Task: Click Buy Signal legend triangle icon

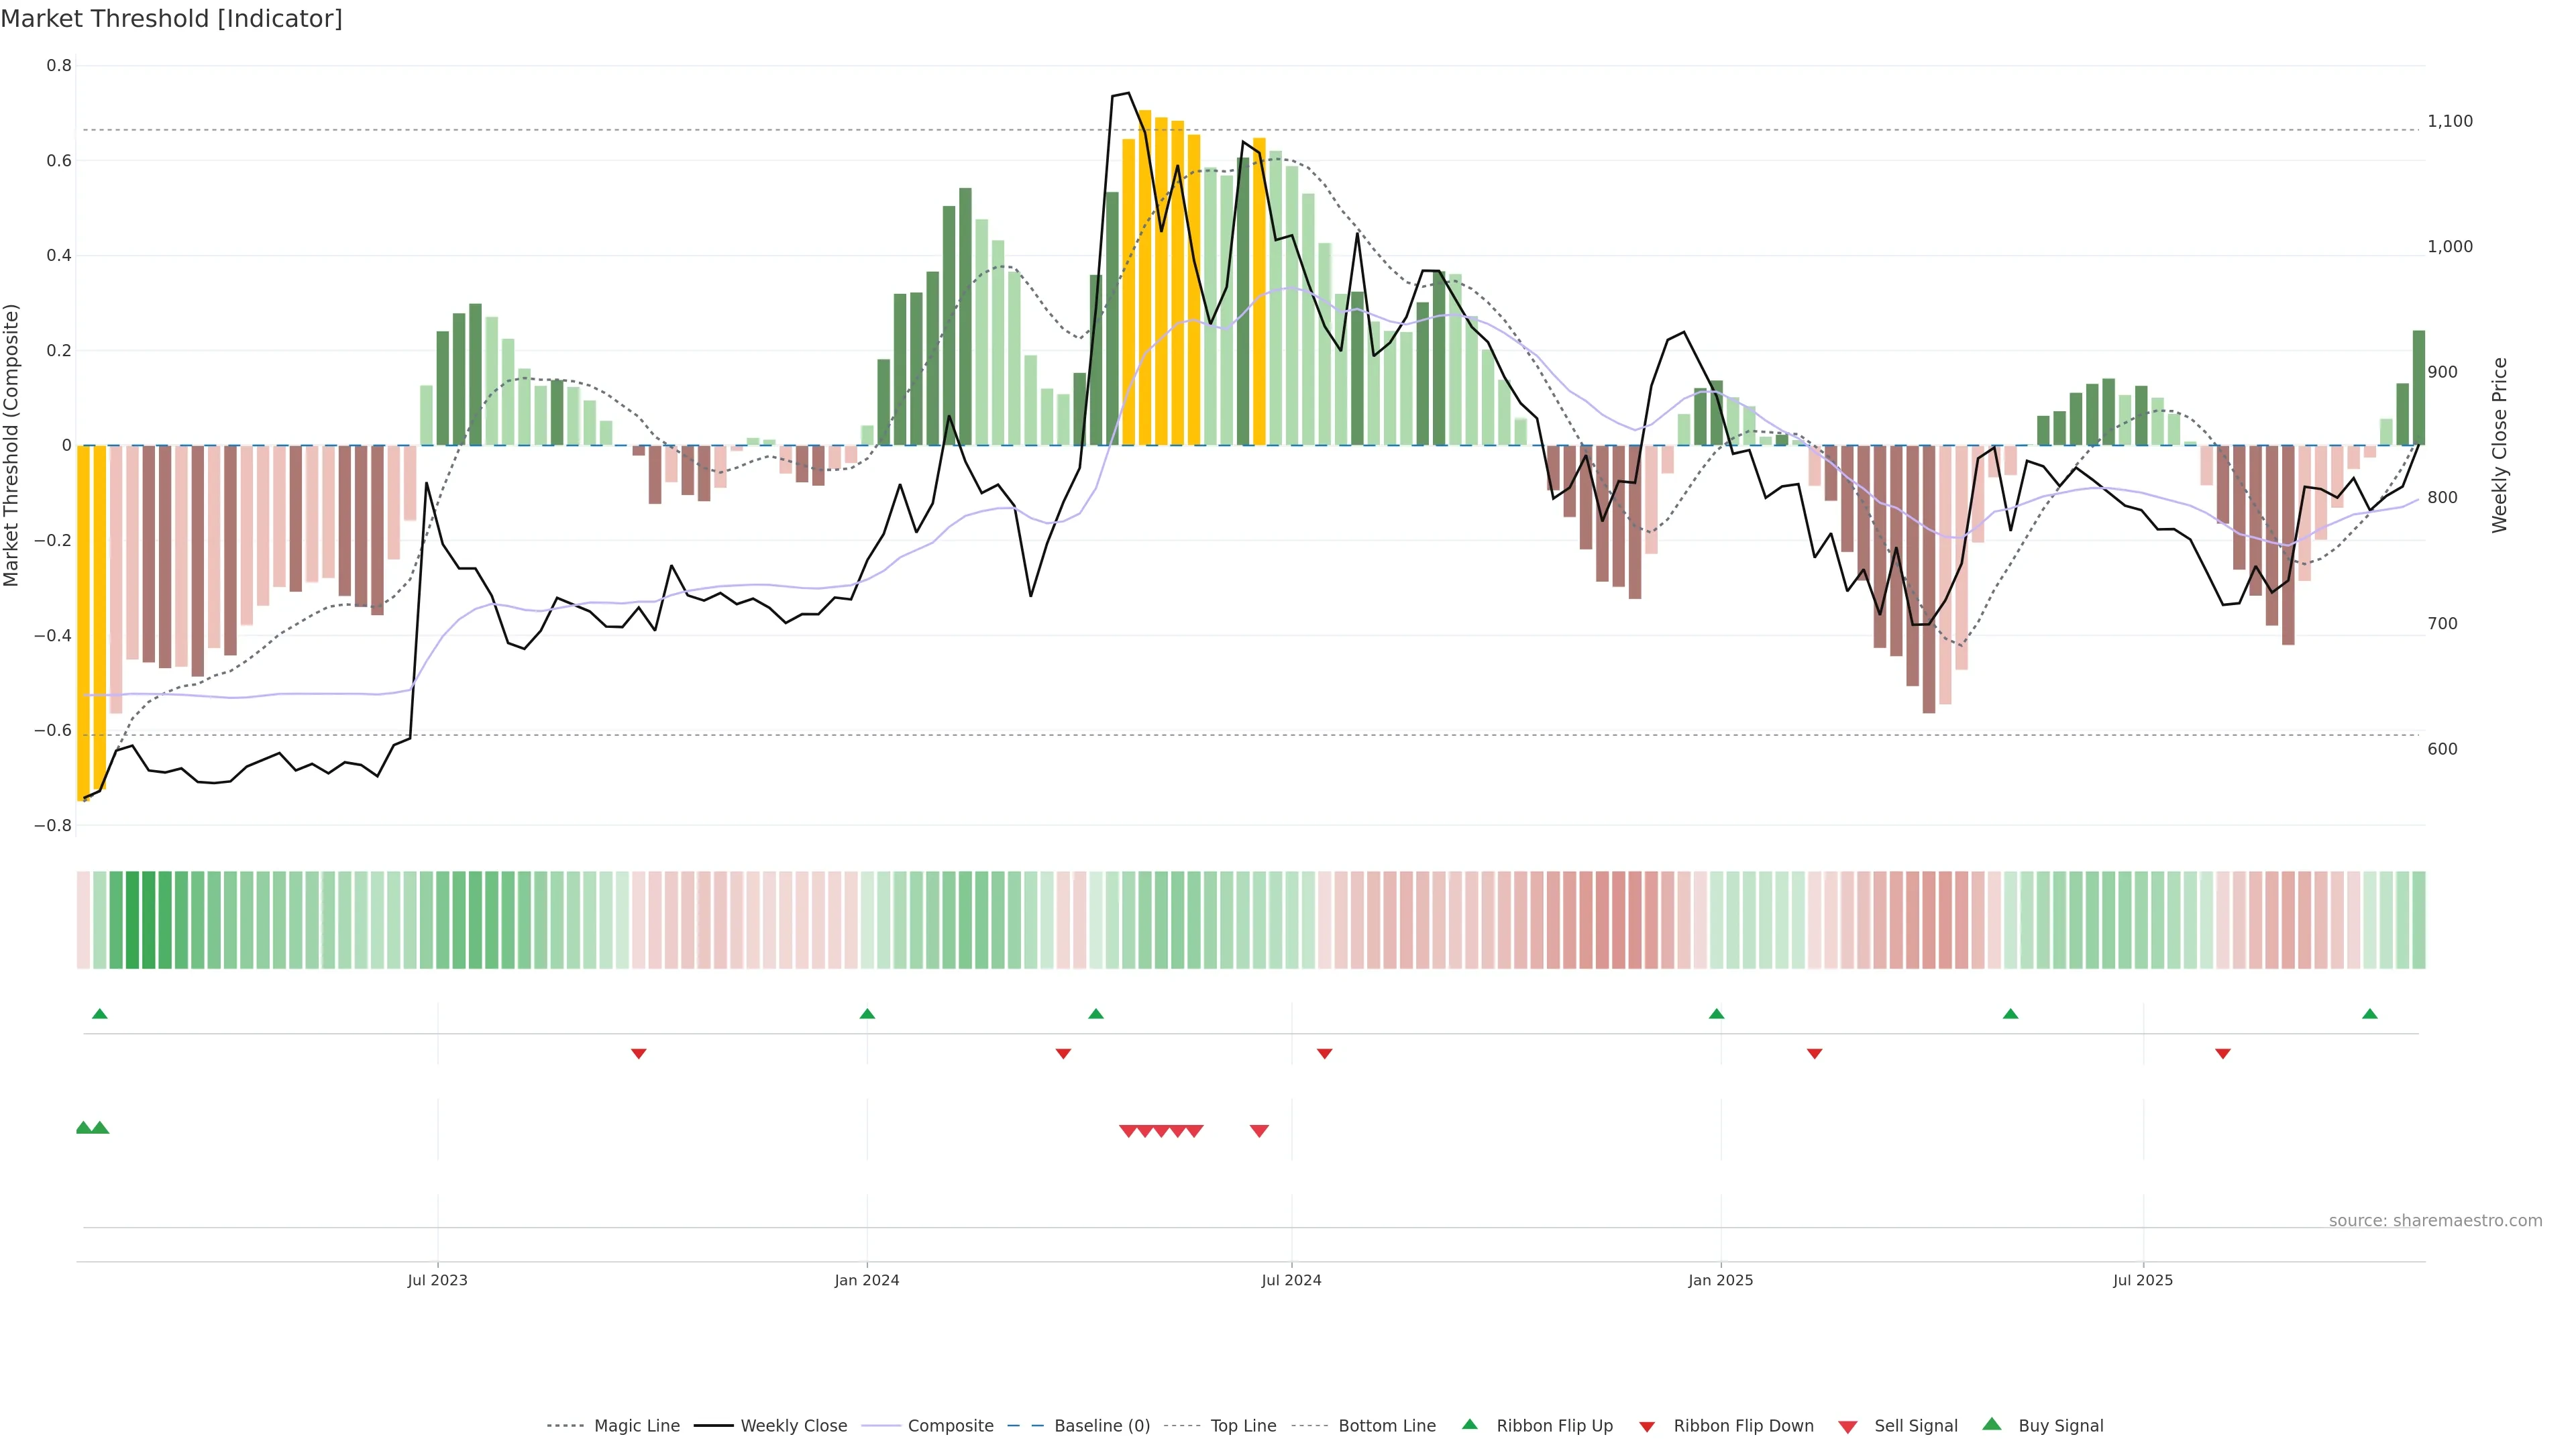Action: click(1992, 1424)
